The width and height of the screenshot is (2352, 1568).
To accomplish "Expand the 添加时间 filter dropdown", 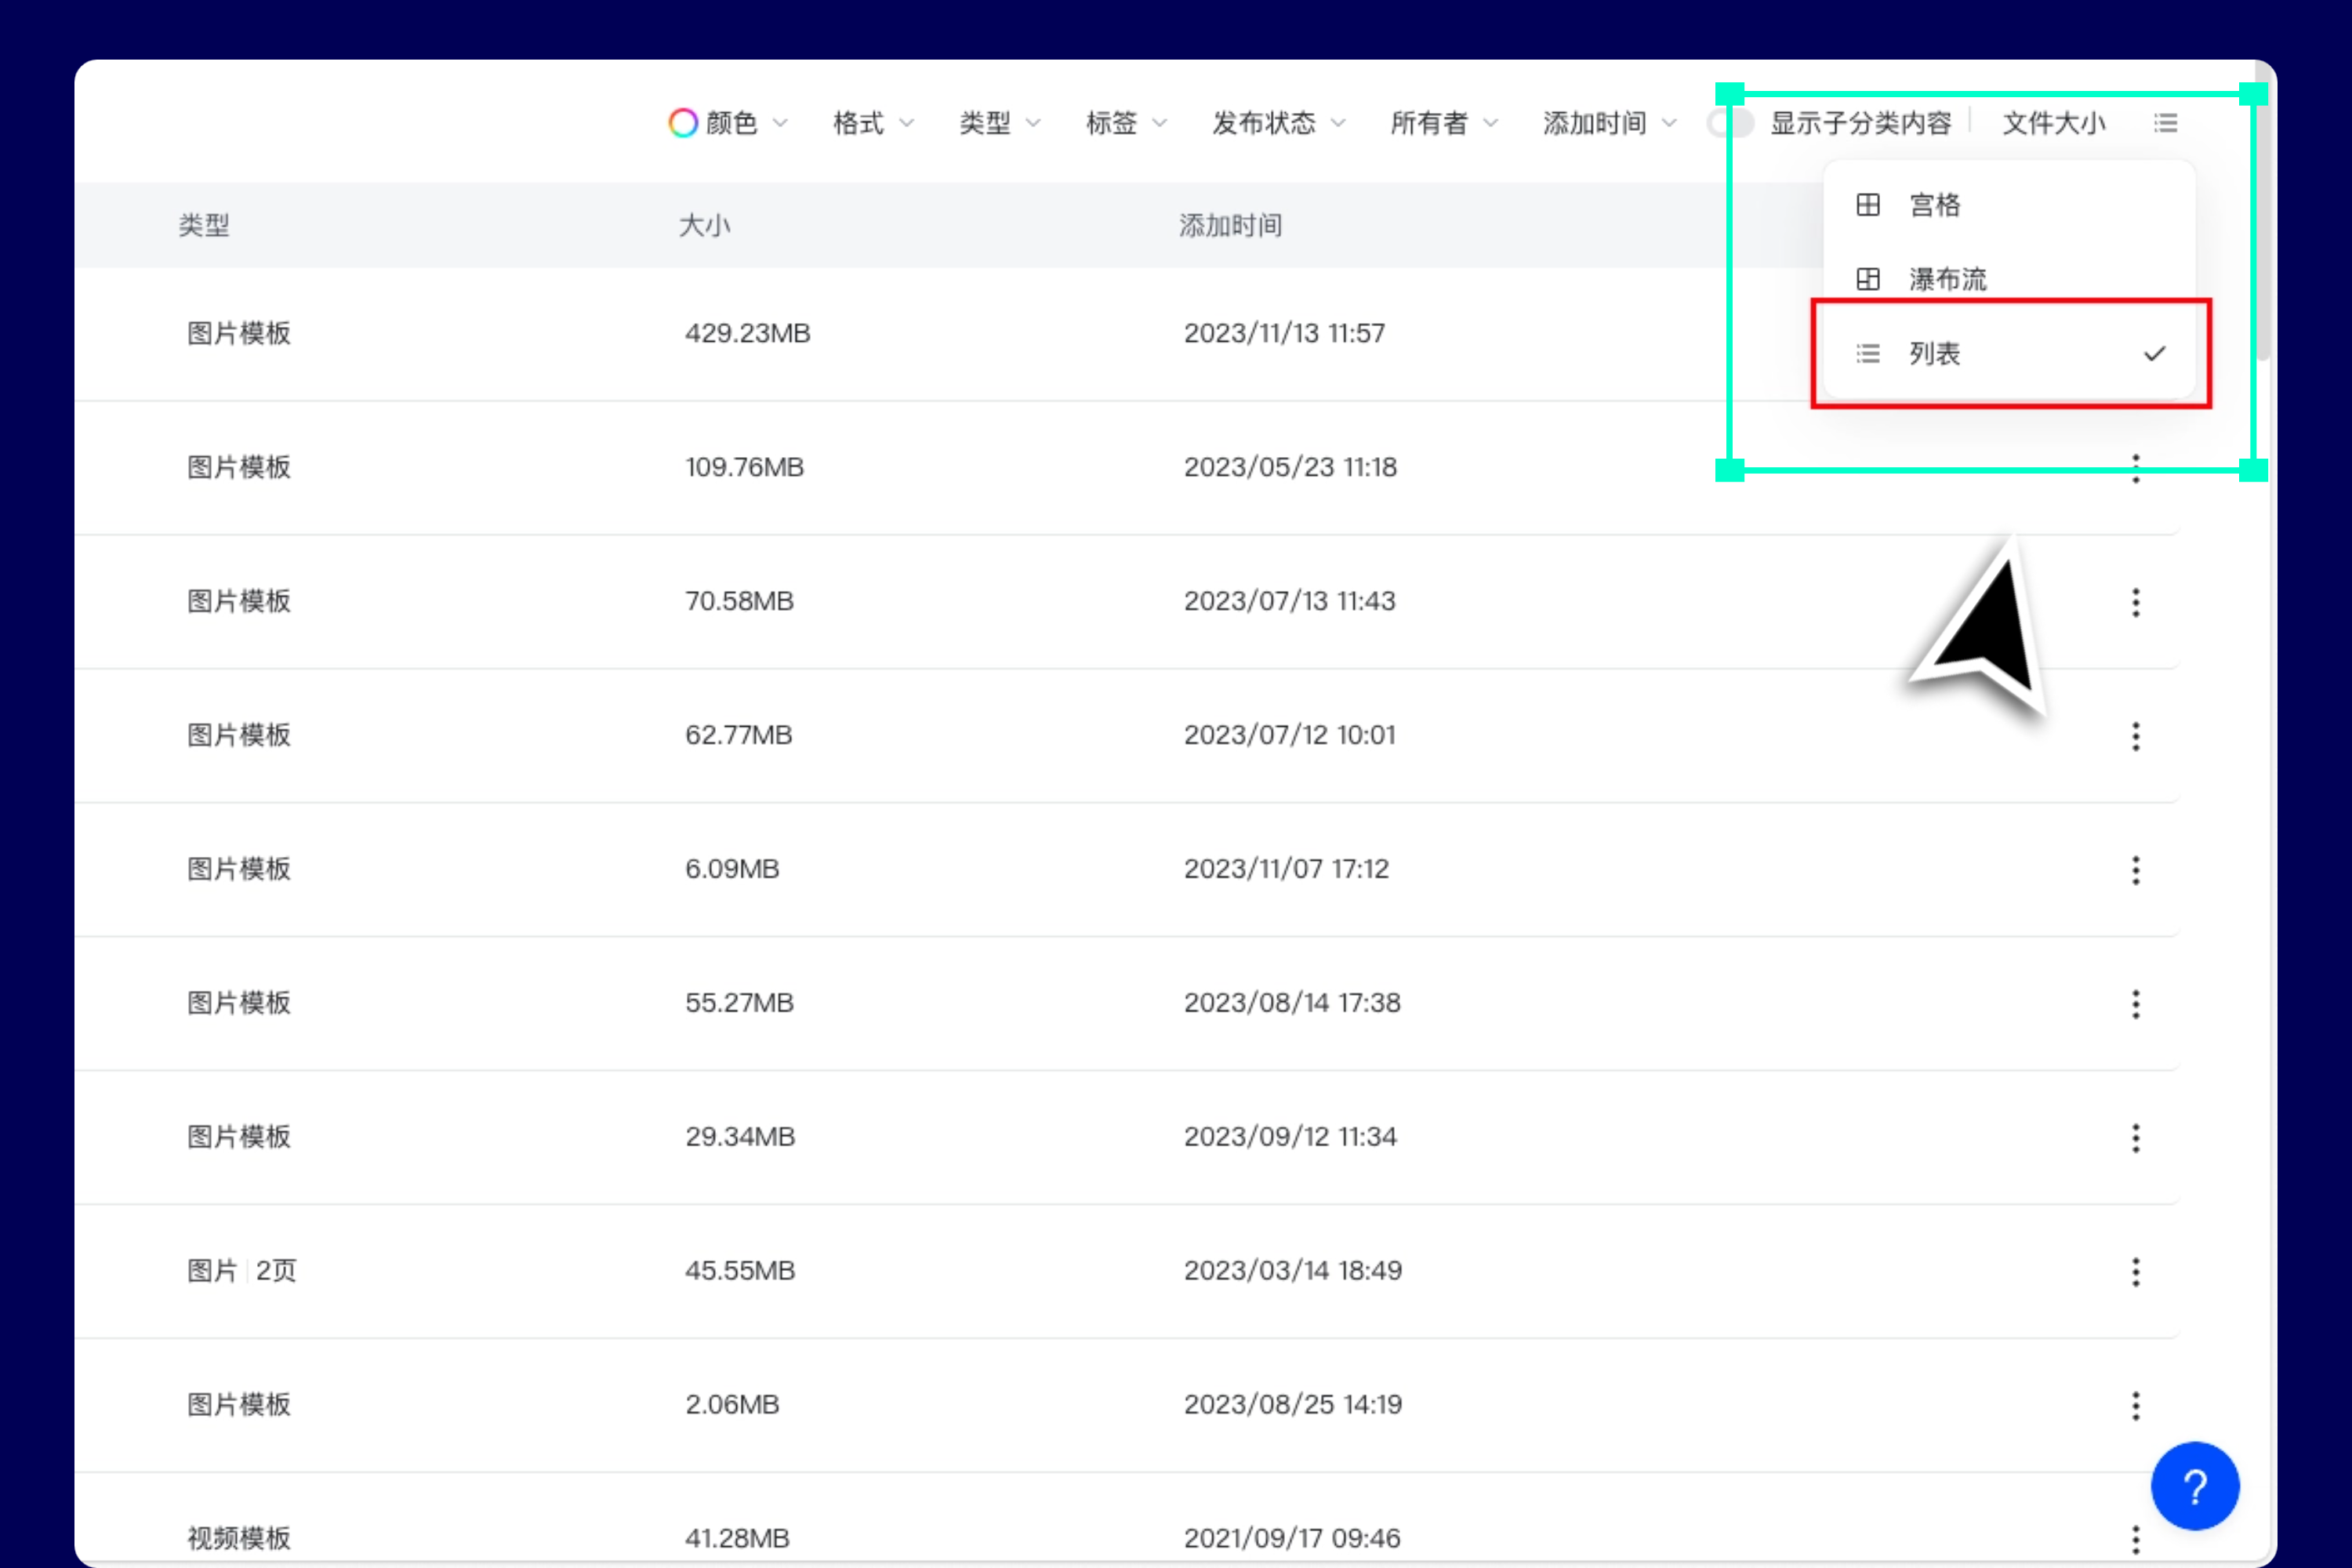I will (1610, 123).
